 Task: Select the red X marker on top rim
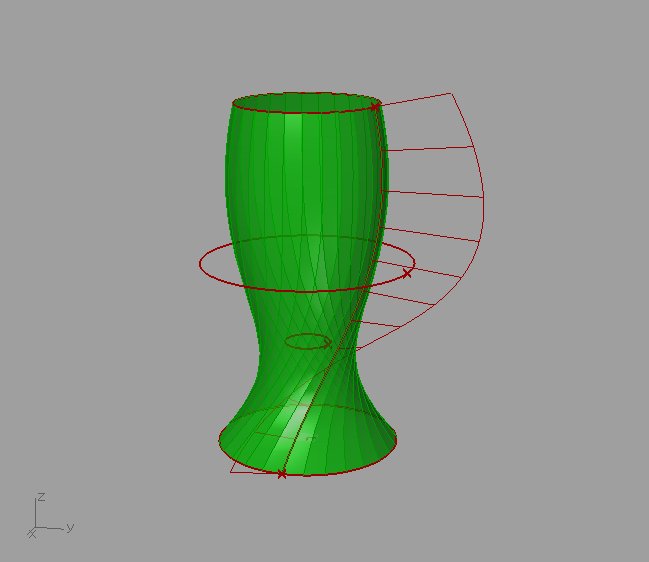[375, 106]
